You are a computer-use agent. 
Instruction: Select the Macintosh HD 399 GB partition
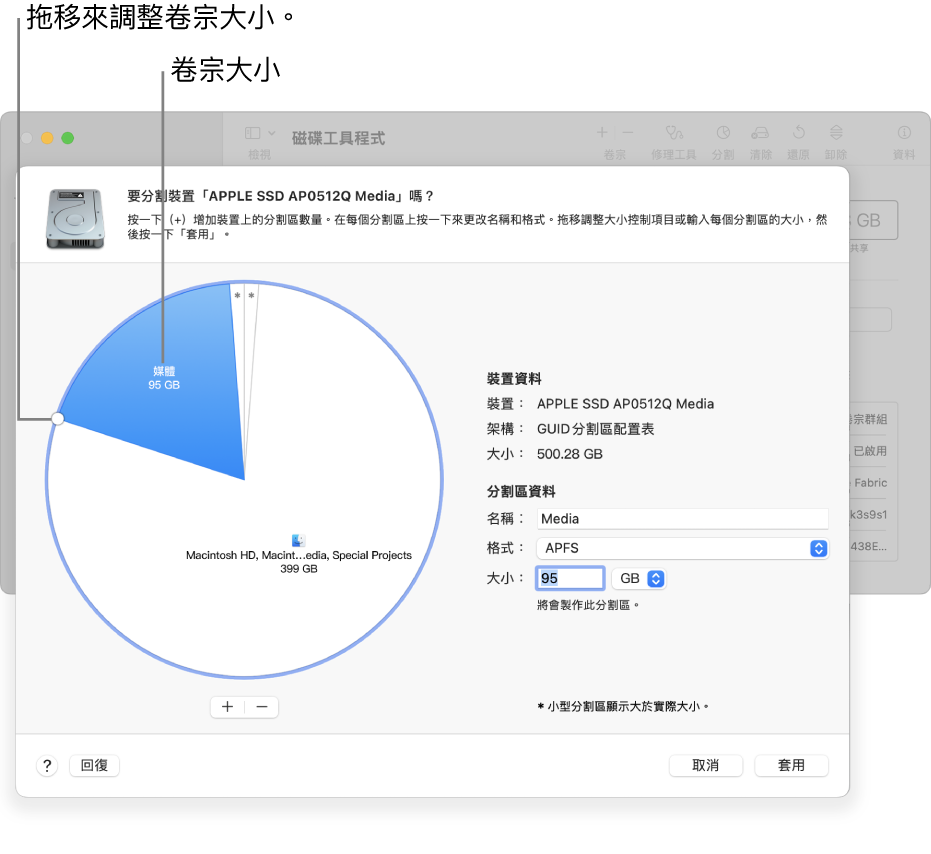[299, 561]
